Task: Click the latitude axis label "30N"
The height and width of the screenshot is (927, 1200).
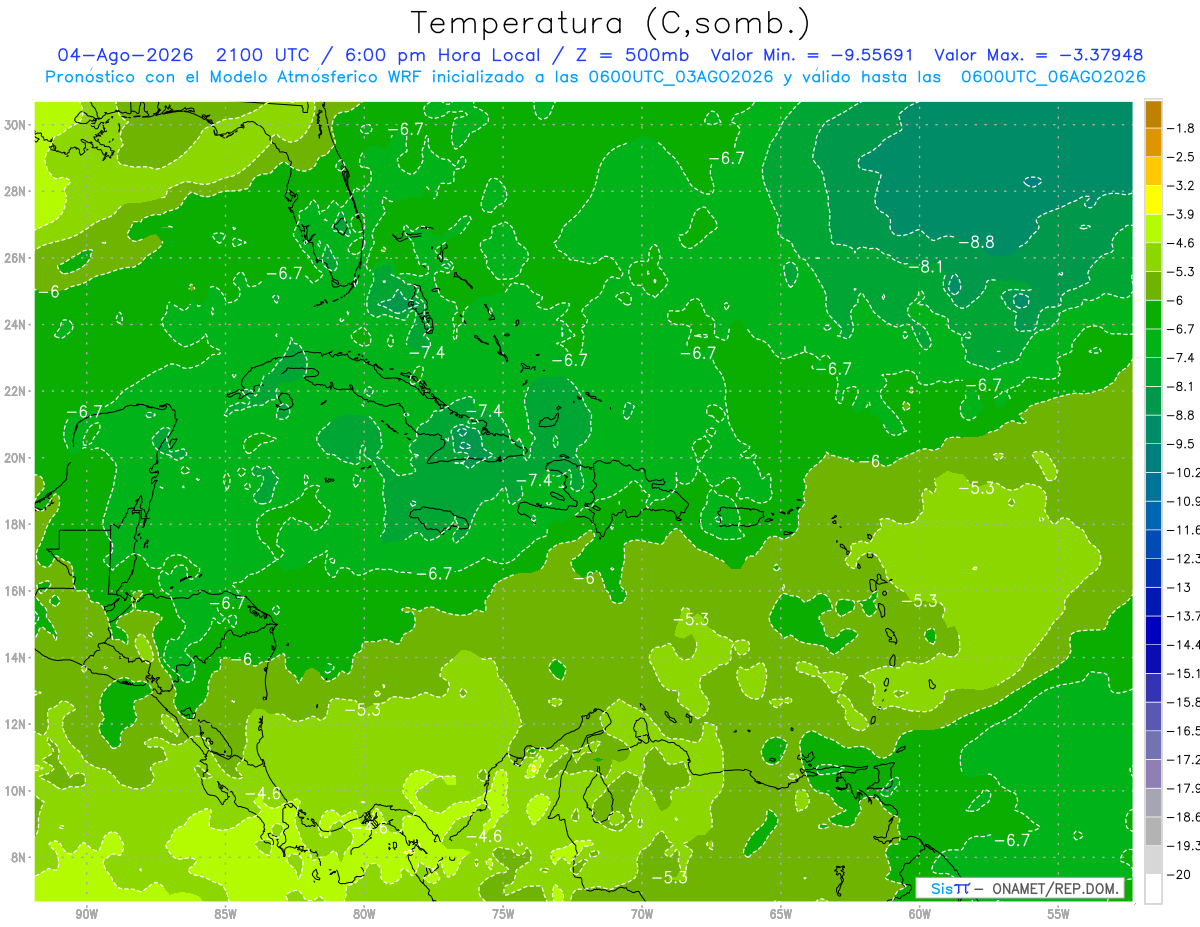Action: 15,124
